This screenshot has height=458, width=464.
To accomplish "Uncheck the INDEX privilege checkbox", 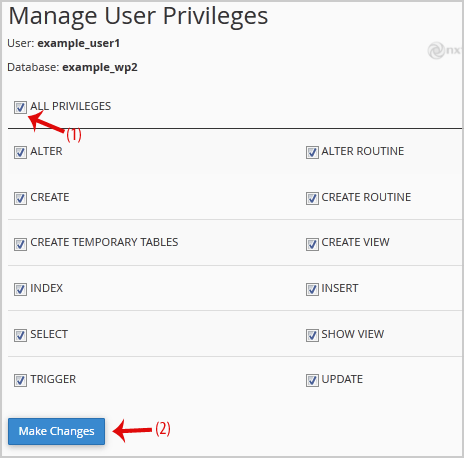I will coord(20,289).
